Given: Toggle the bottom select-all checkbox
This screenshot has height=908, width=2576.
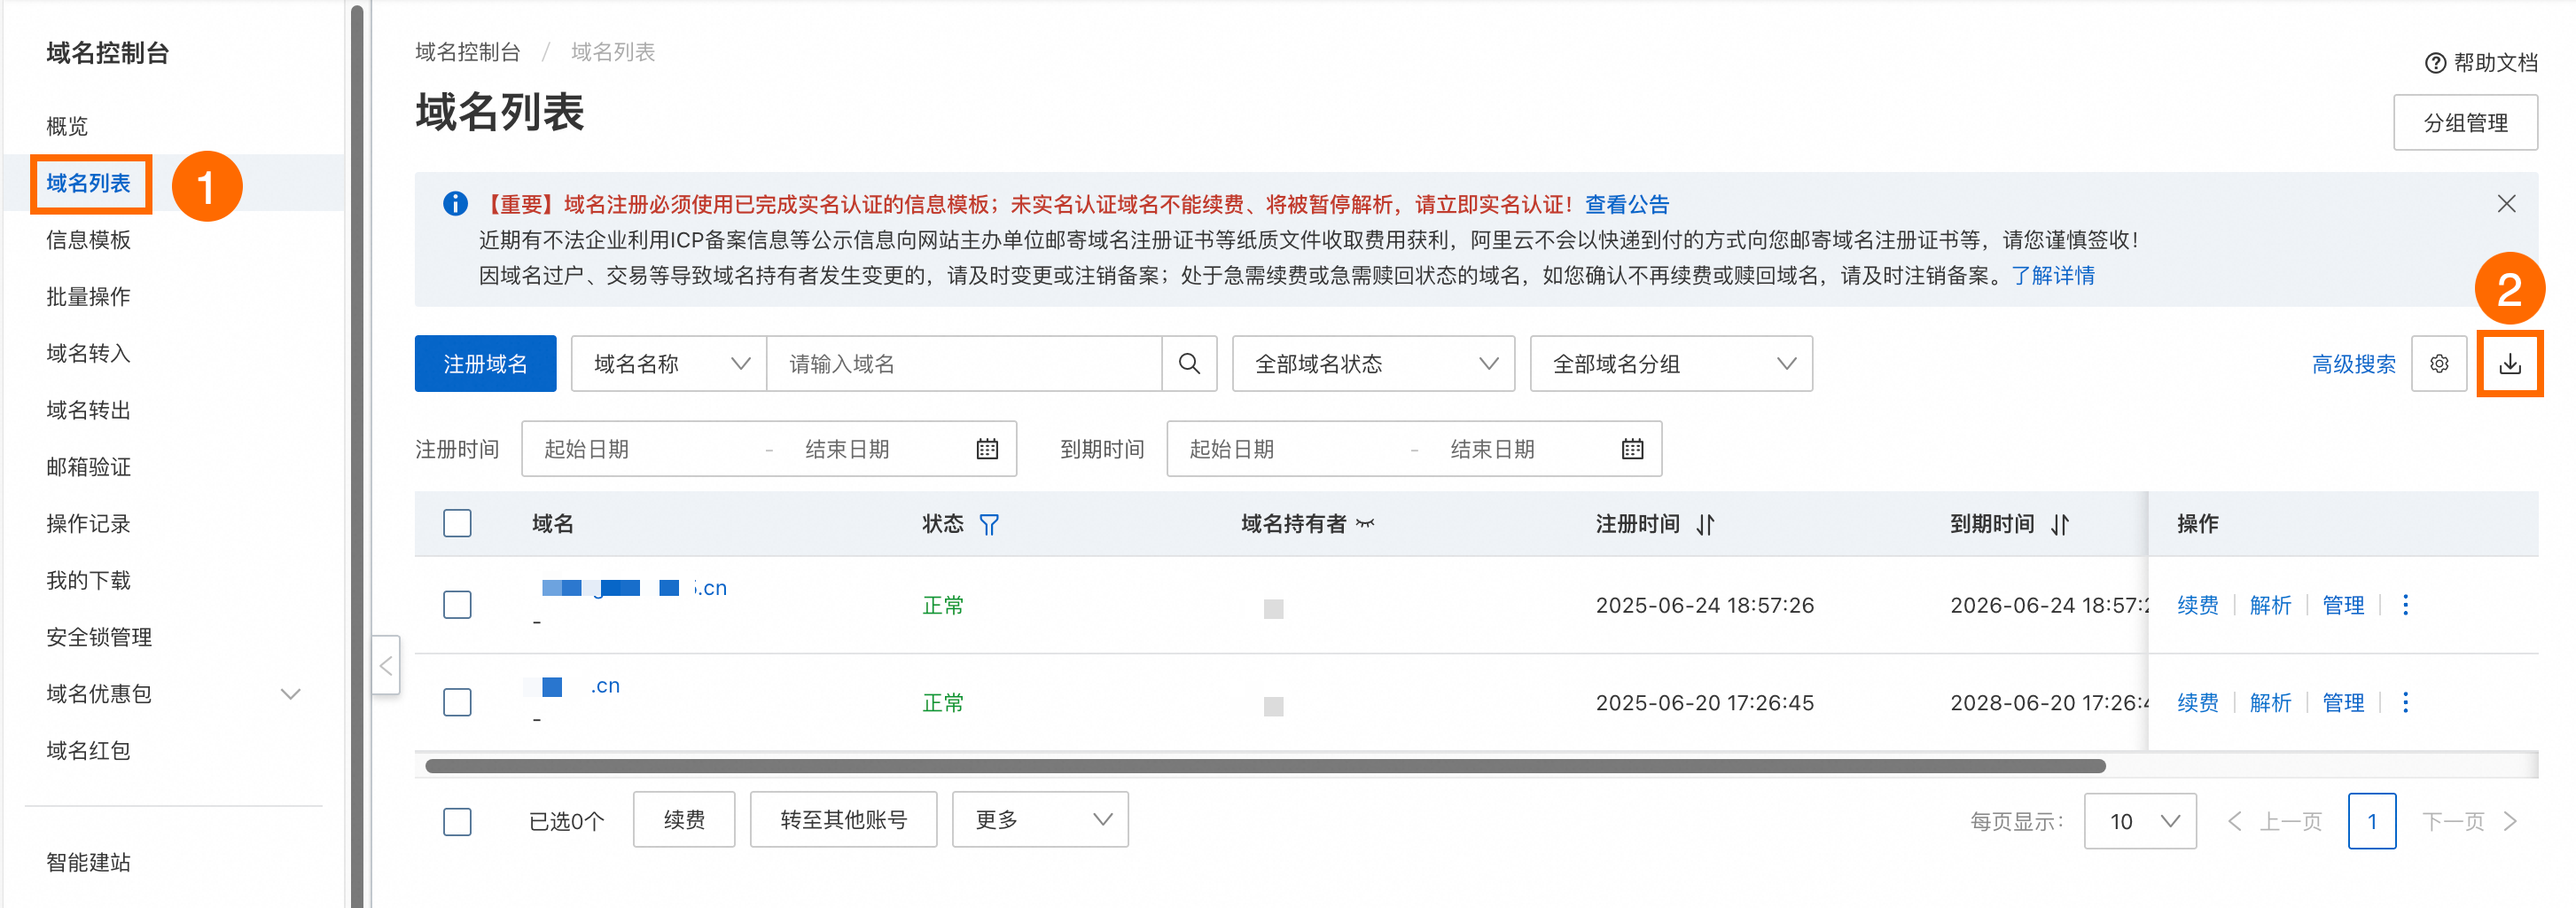Looking at the screenshot, I should 457,821.
